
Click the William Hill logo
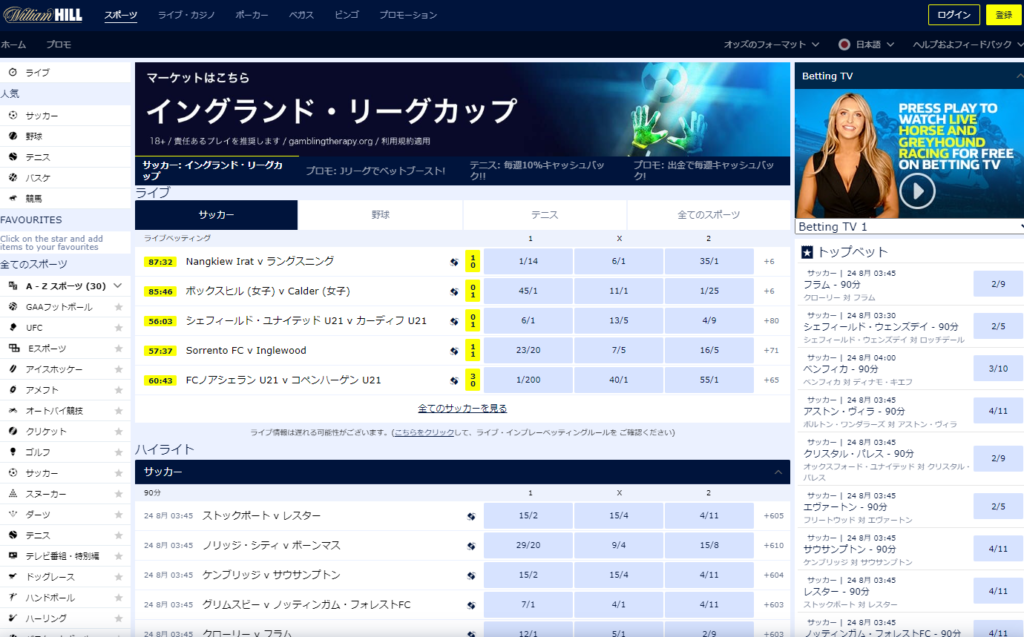43,14
